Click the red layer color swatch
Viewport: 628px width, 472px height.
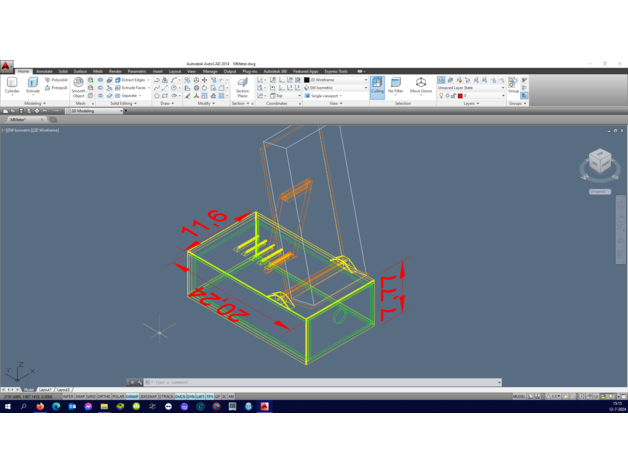pyautogui.click(x=460, y=96)
